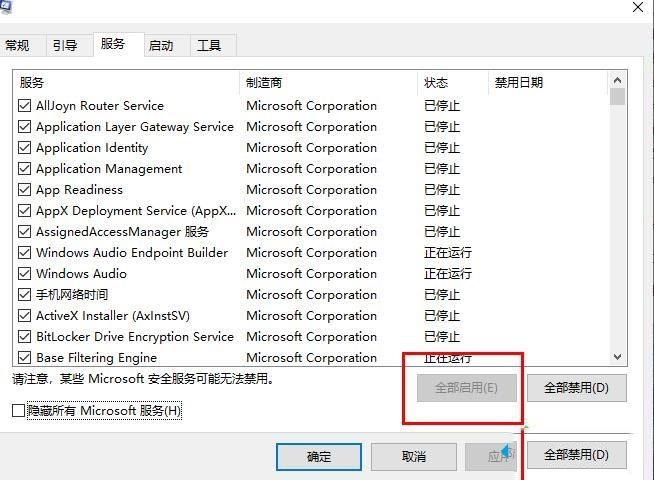The height and width of the screenshot is (480, 654).
Task: Open the 引导 tab
Action: (65, 45)
